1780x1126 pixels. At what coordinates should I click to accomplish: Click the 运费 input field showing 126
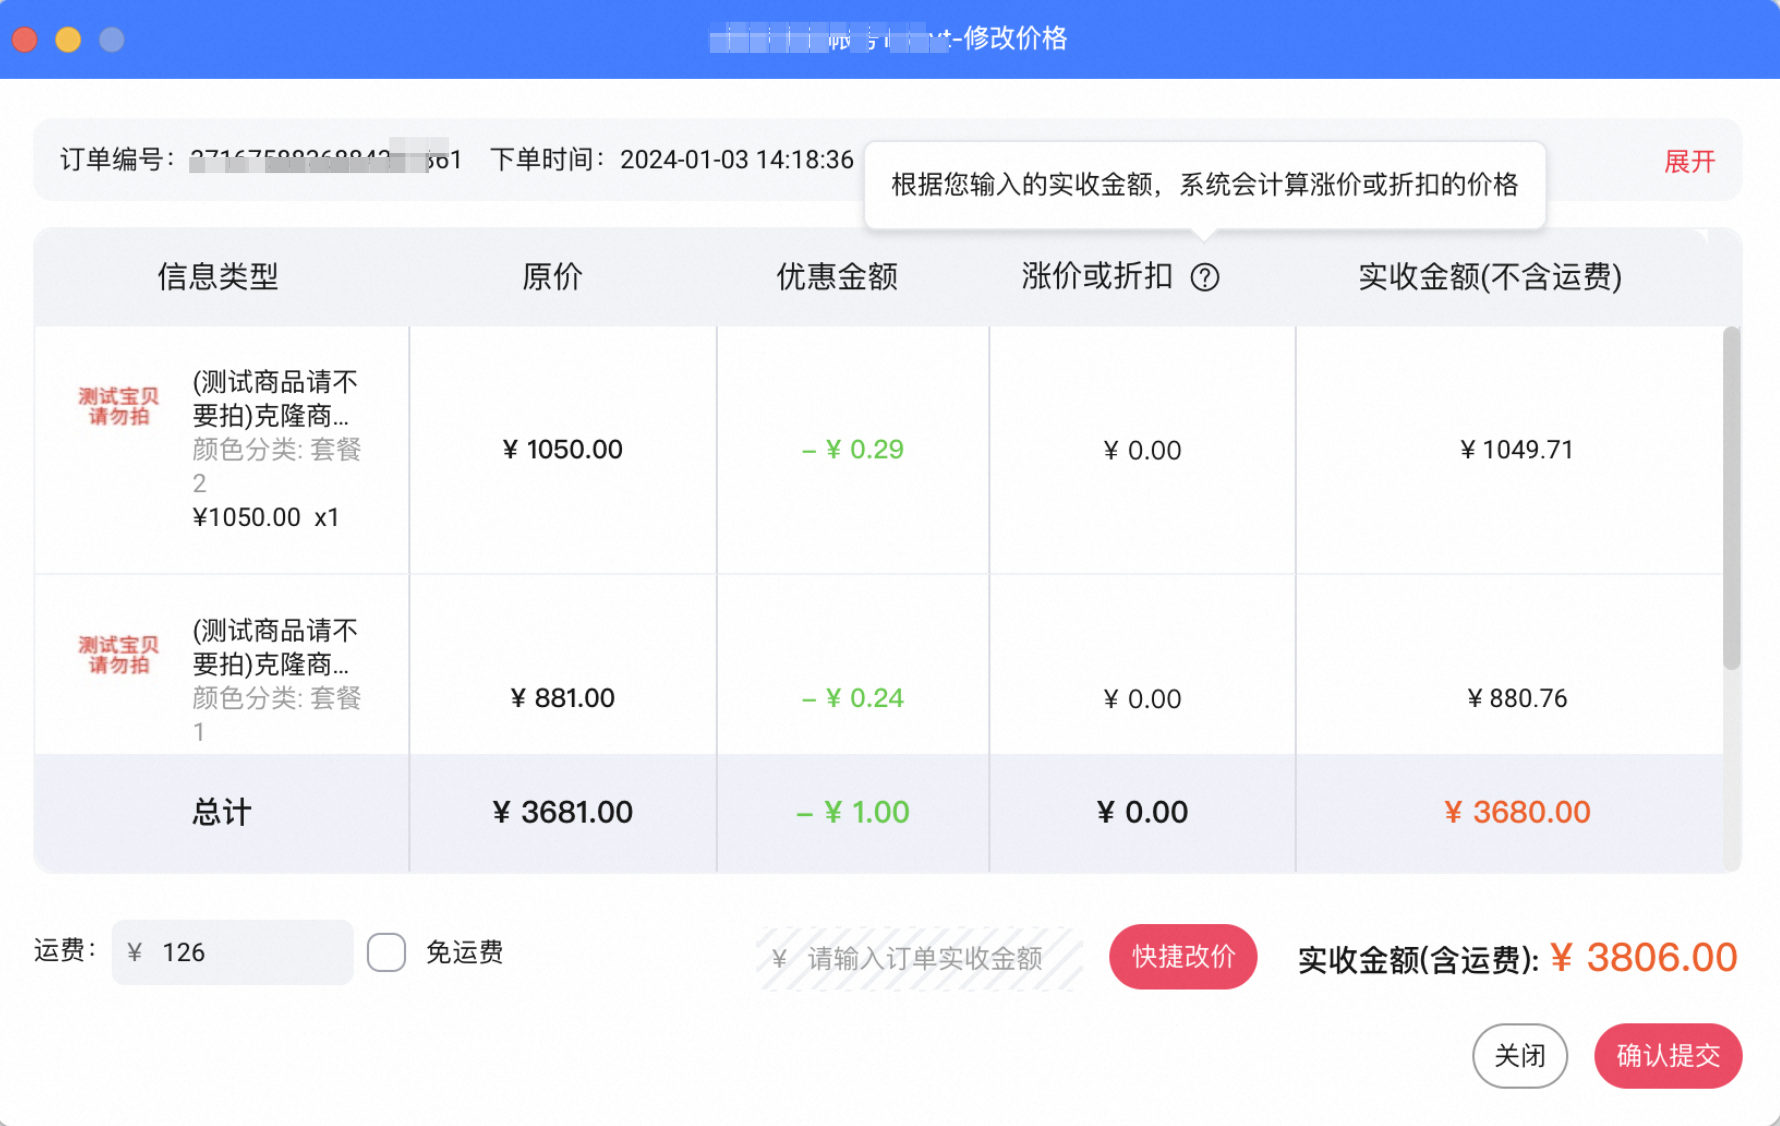232,952
